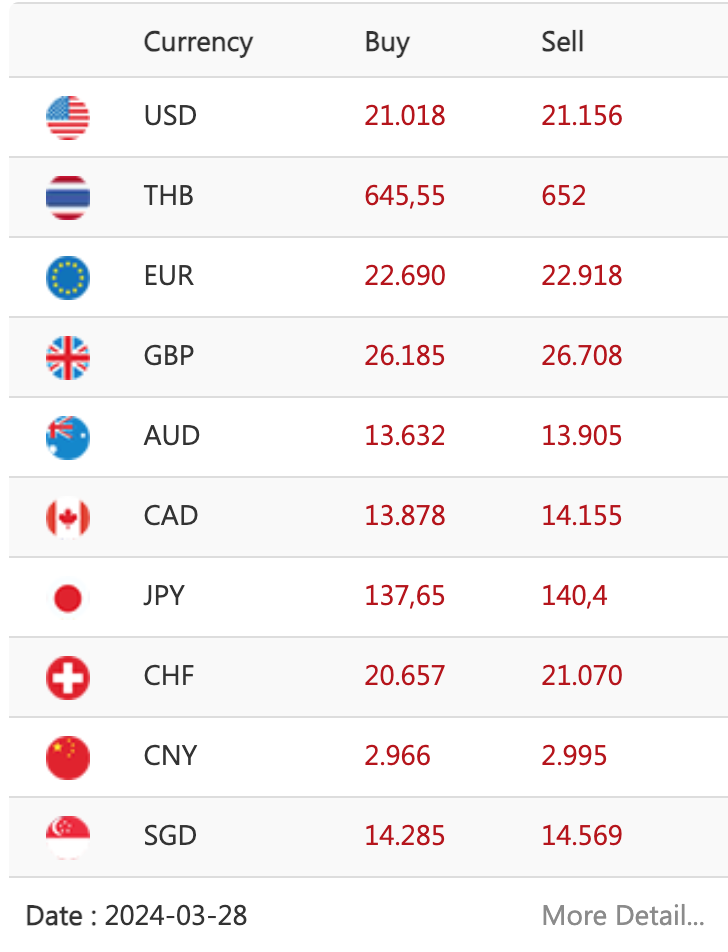The height and width of the screenshot is (952, 728).
Task: Click the Buy column header
Action: (x=387, y=42)
